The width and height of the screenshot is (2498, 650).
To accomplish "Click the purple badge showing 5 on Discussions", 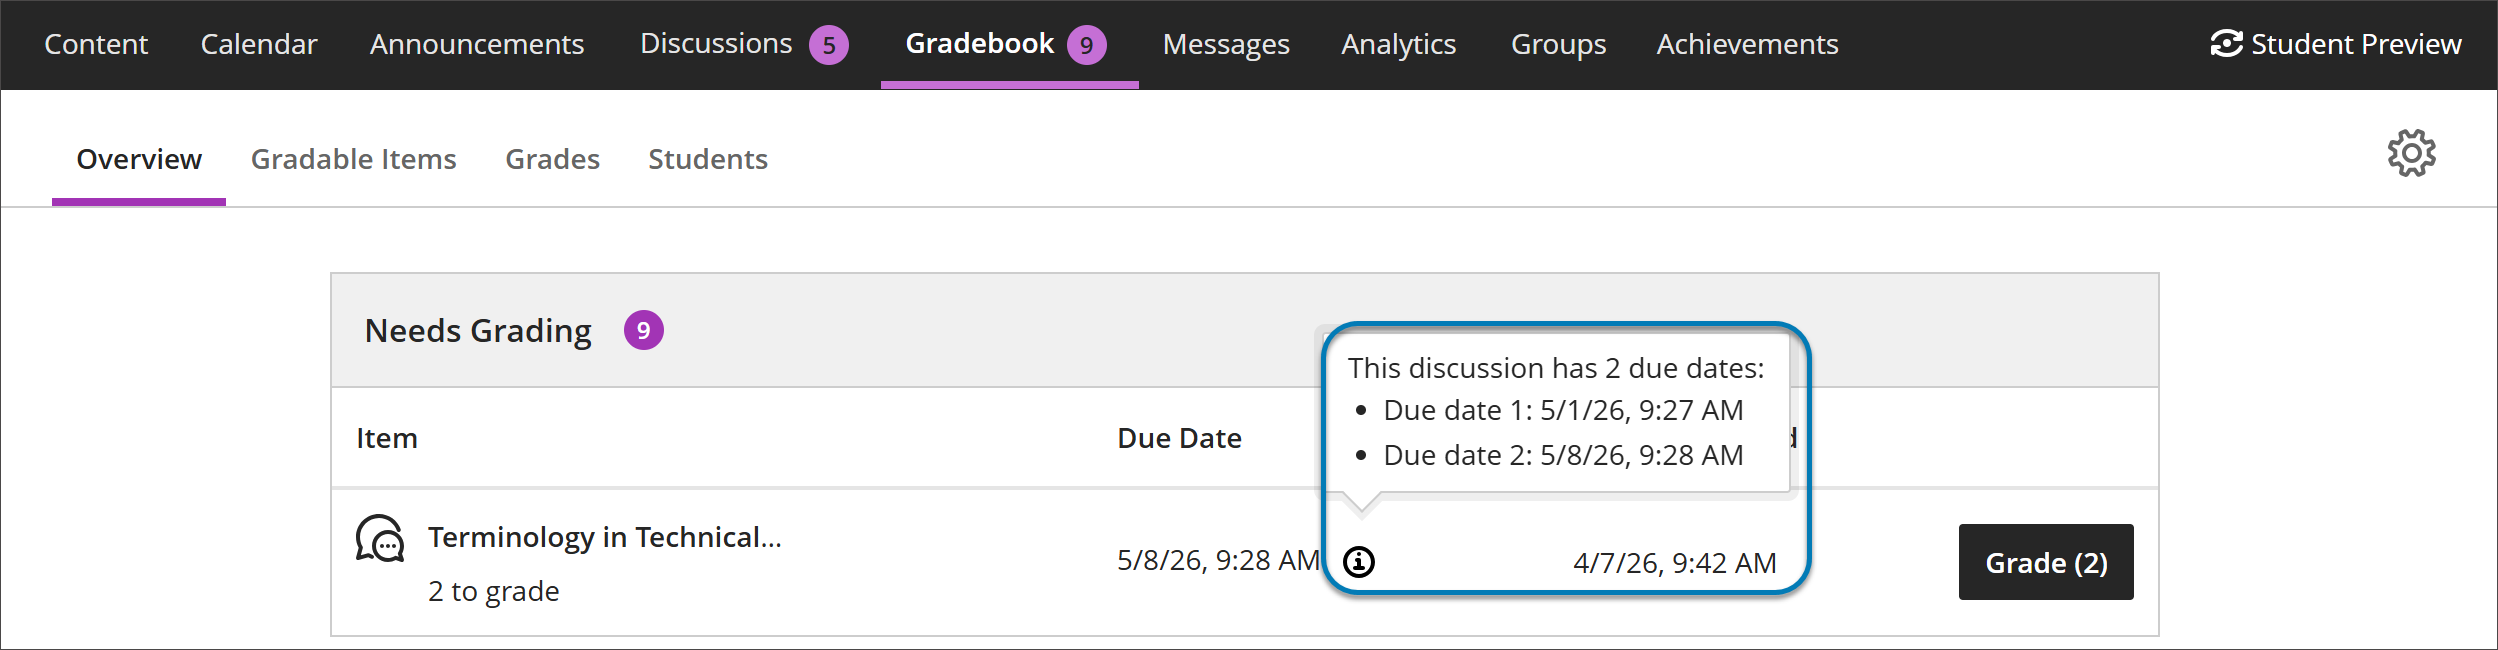I will pos(830,44).
